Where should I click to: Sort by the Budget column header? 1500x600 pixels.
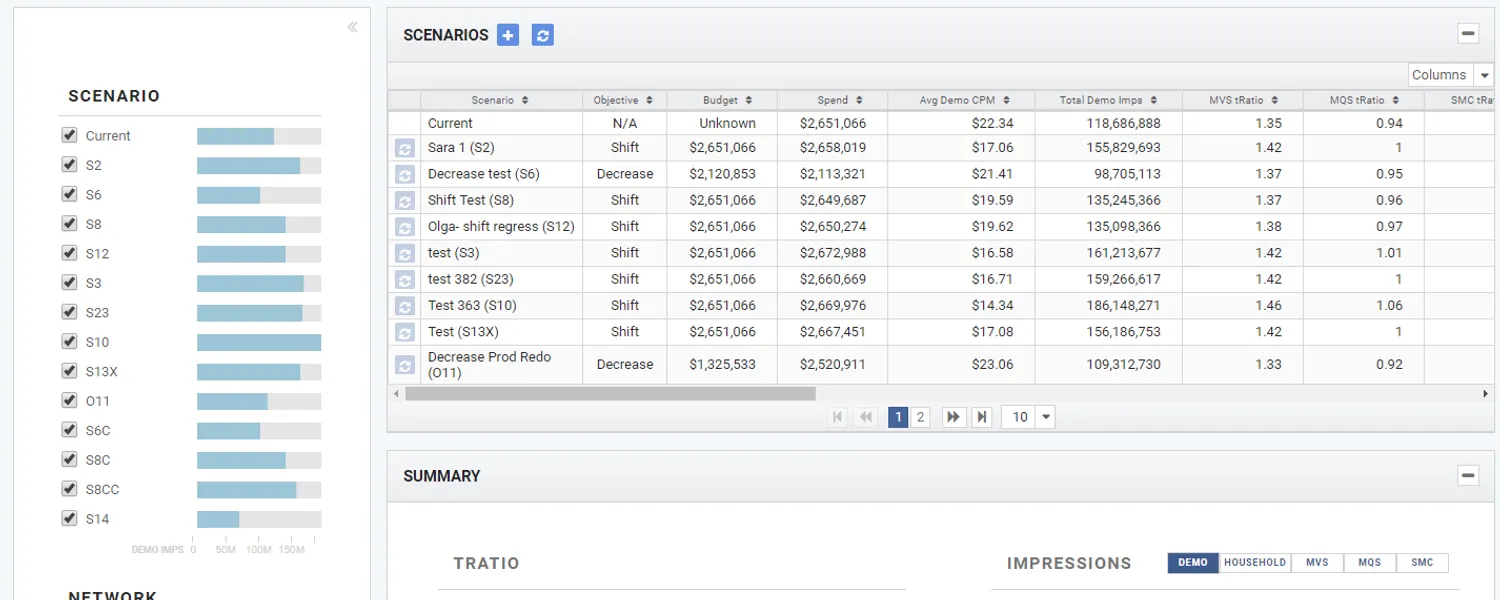pyautogui.click(x=721, y=100)
